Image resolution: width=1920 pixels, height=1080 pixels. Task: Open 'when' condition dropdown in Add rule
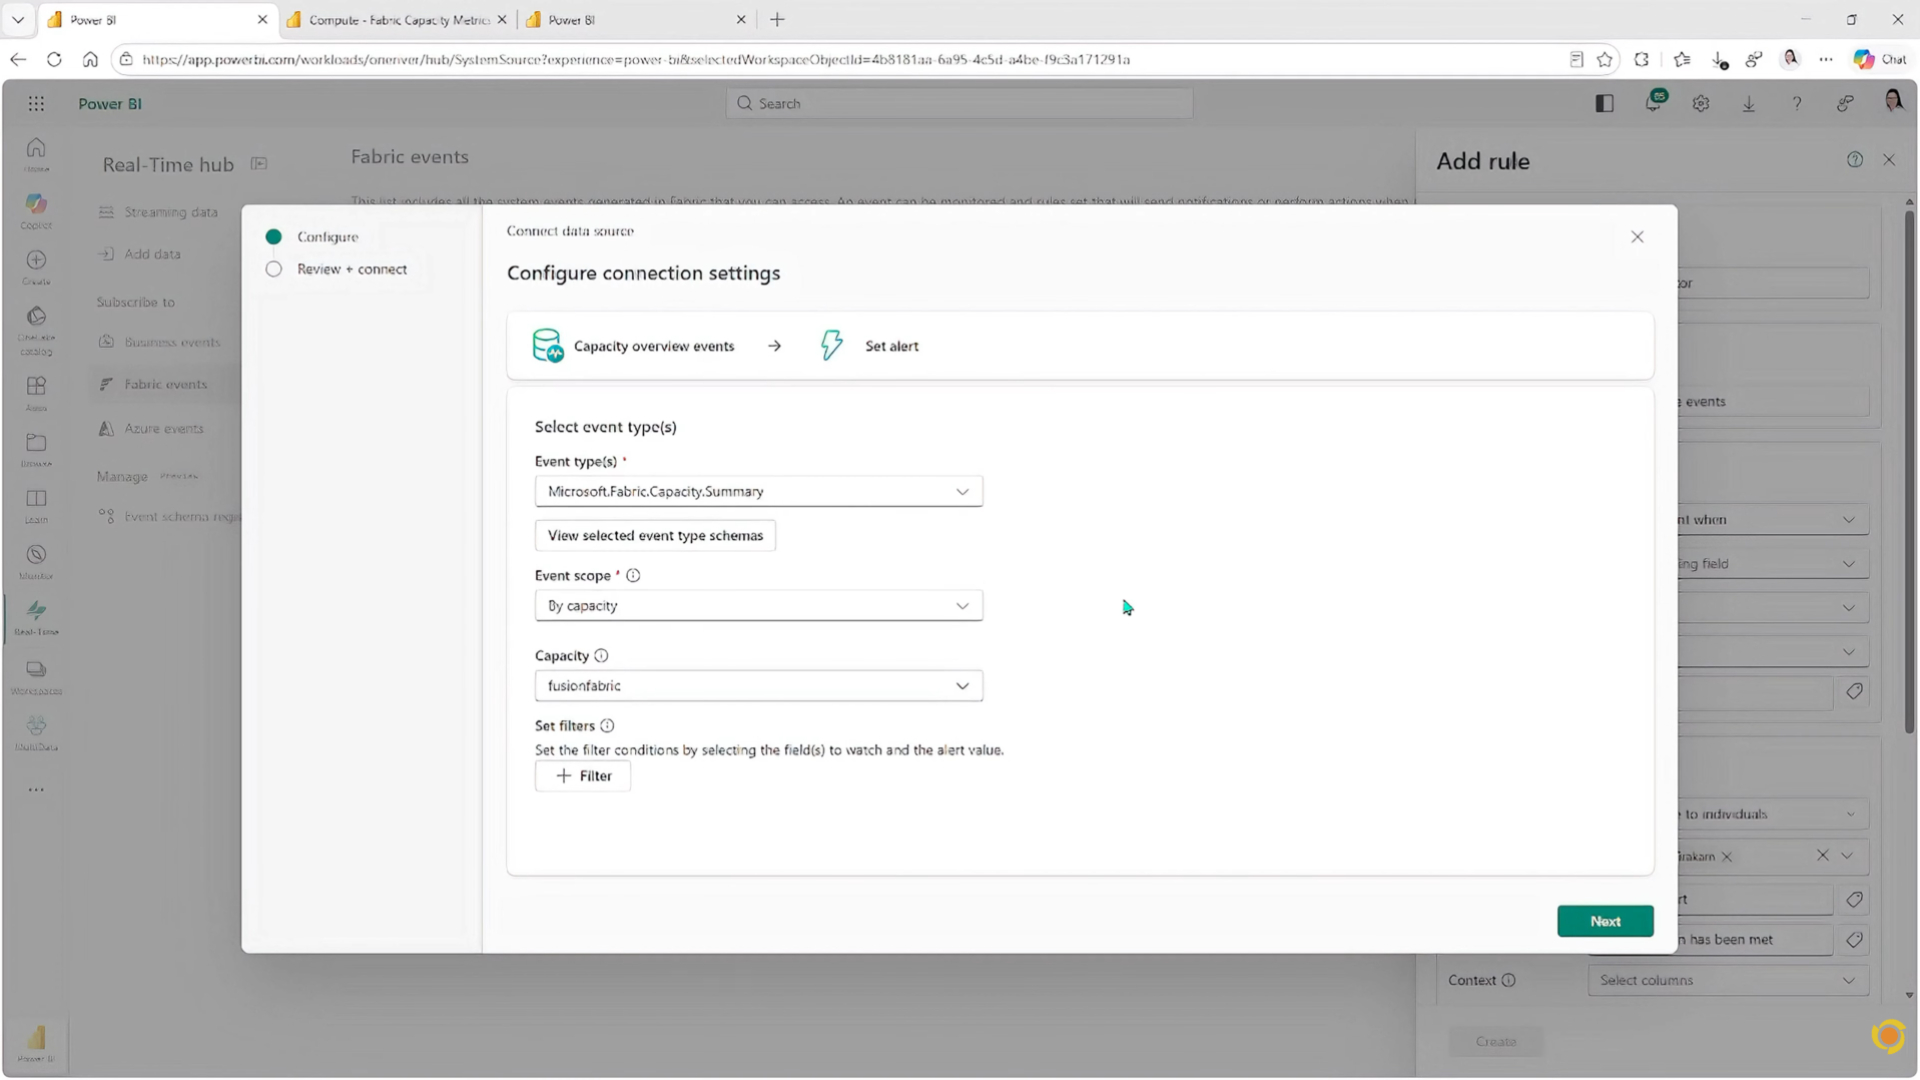point(1773,519)
